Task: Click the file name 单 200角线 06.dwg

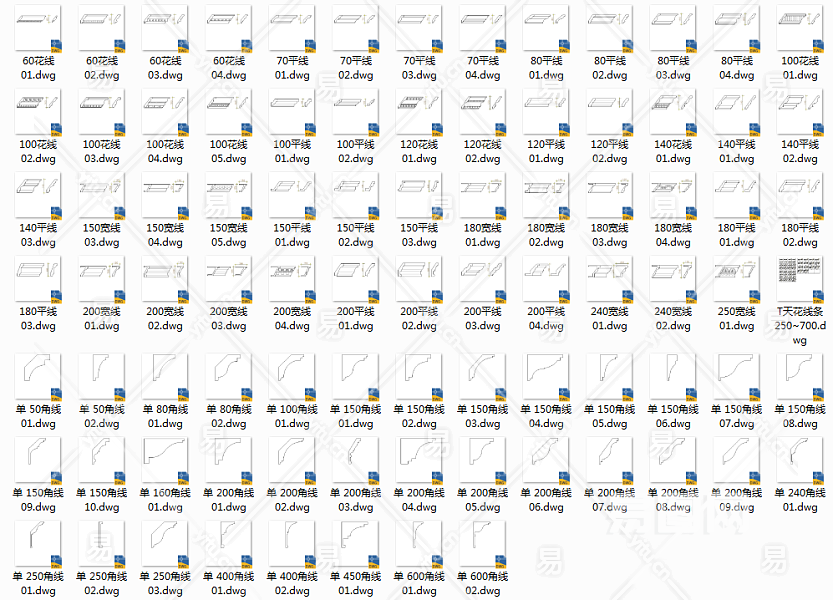Action: pos(546,500)
